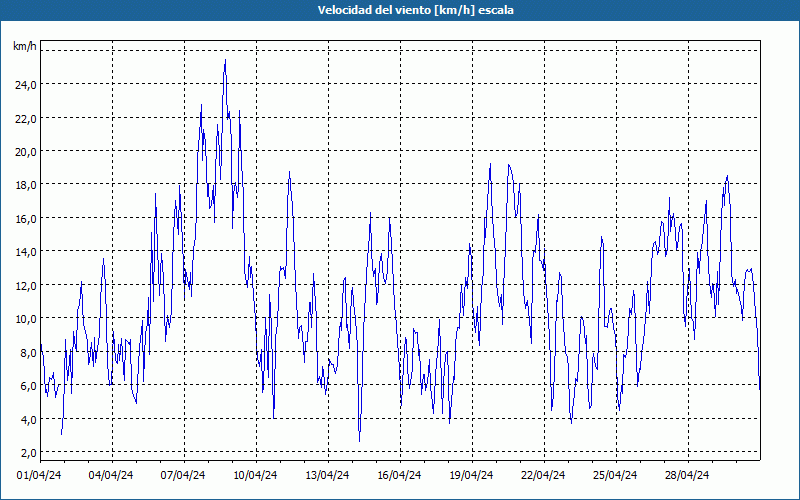Click the 4,0 y-axis value
Viewport: 800px width, 500px height.
pyautogui.click(x=28, y=420)
